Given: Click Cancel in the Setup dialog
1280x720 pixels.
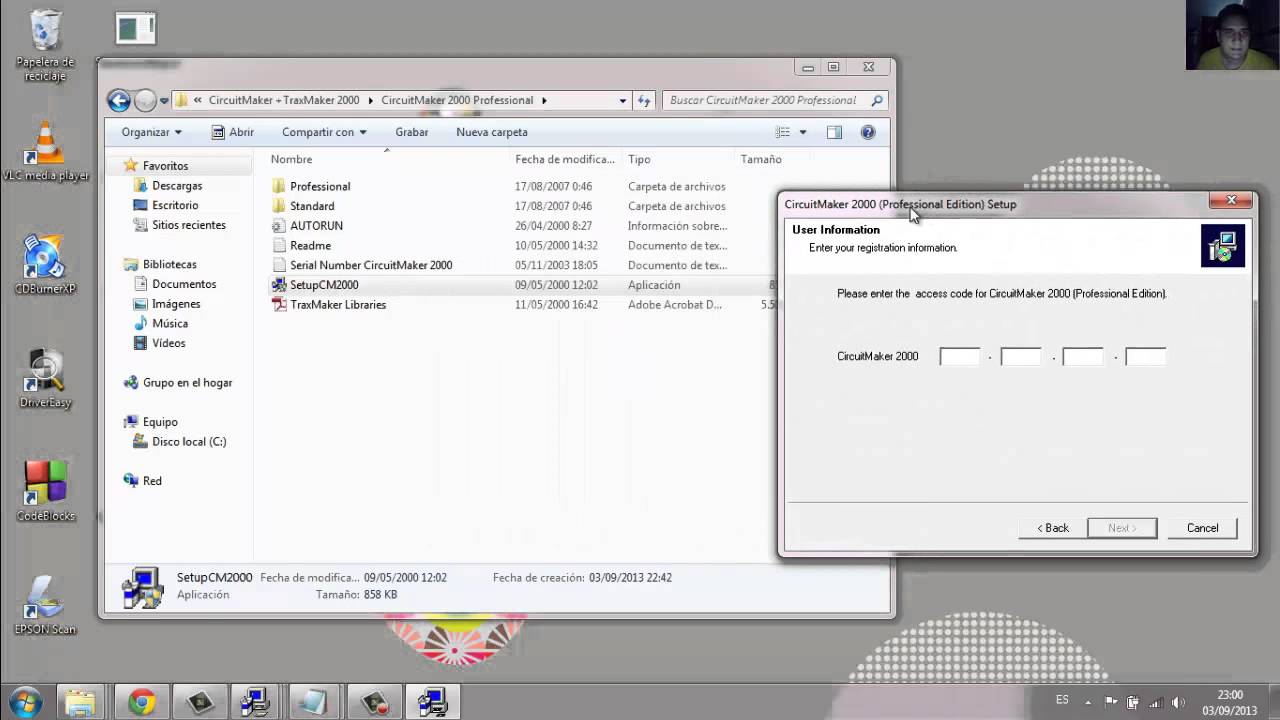Looking at the screenshot, I should [x=1202, y=528].
